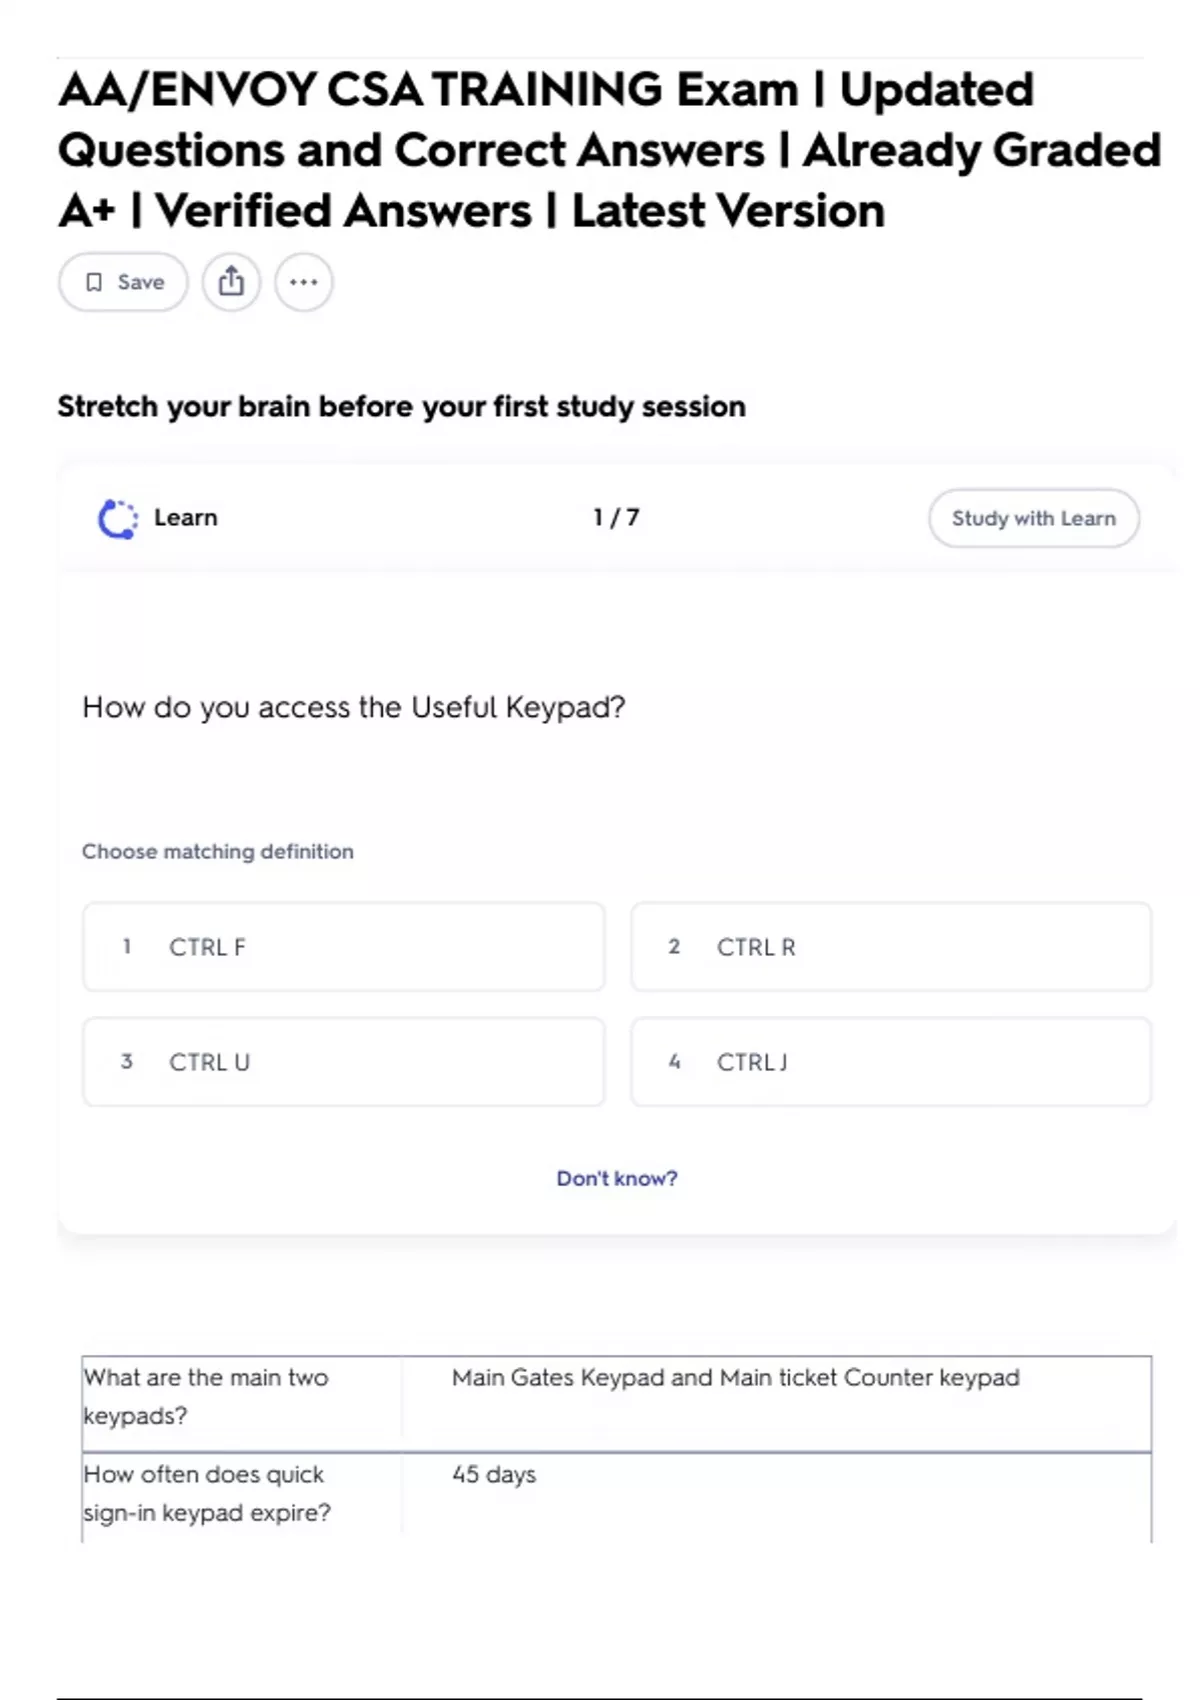
Task: Click the 1 / 7 progress counter
Action: [x=616, y=518]
